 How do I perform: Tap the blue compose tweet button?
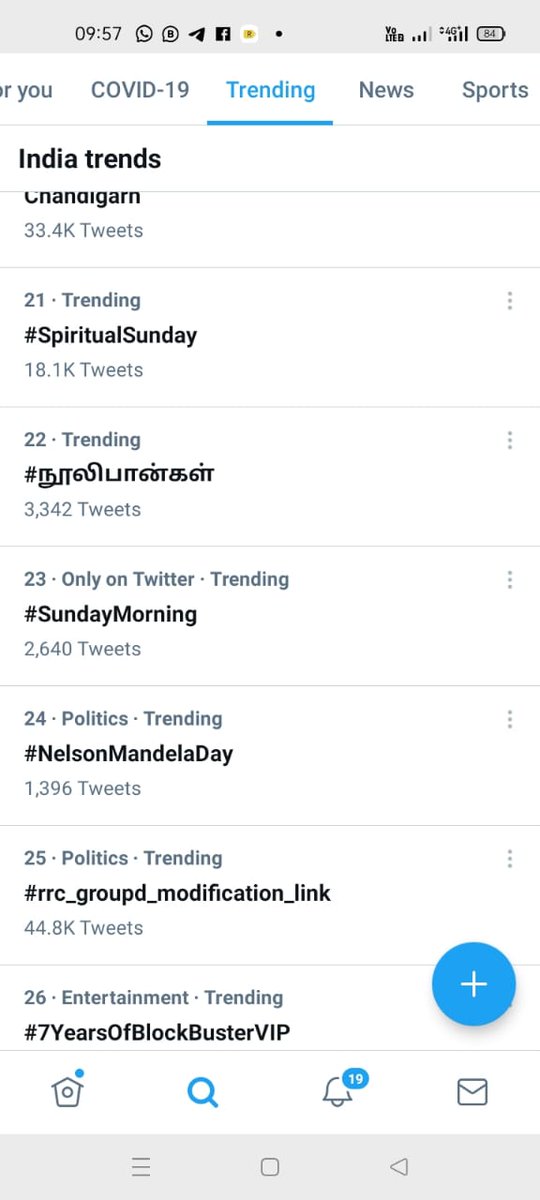[x=474, y=984]
